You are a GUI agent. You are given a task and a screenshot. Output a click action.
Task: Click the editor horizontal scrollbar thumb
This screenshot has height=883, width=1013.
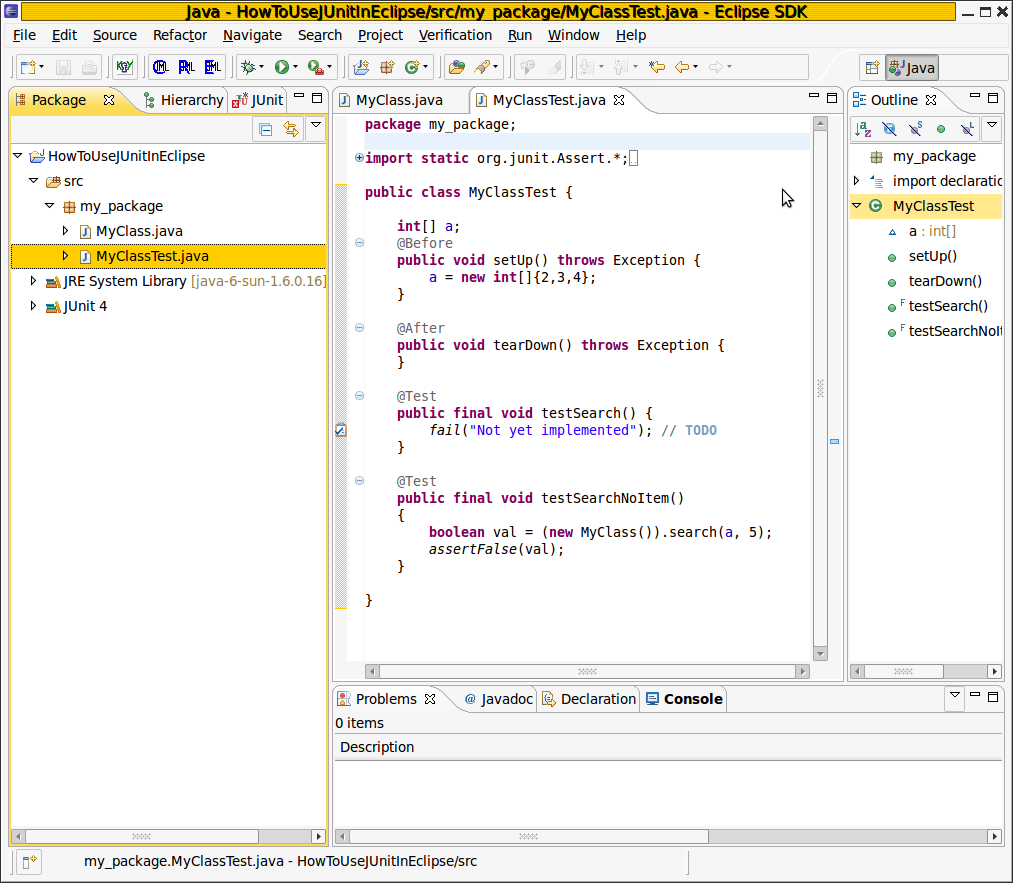[587, 672]
